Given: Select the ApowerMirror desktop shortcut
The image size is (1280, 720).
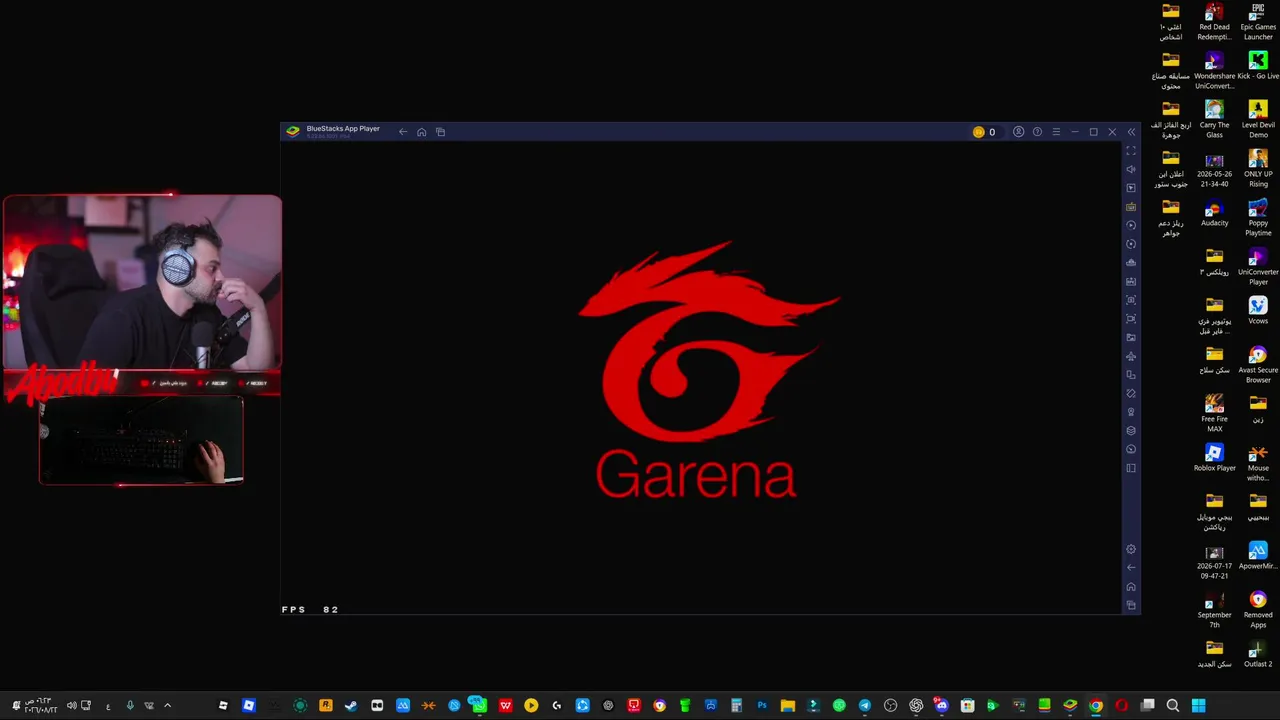Looking at the screenshot, I should tap(1258, 556).
